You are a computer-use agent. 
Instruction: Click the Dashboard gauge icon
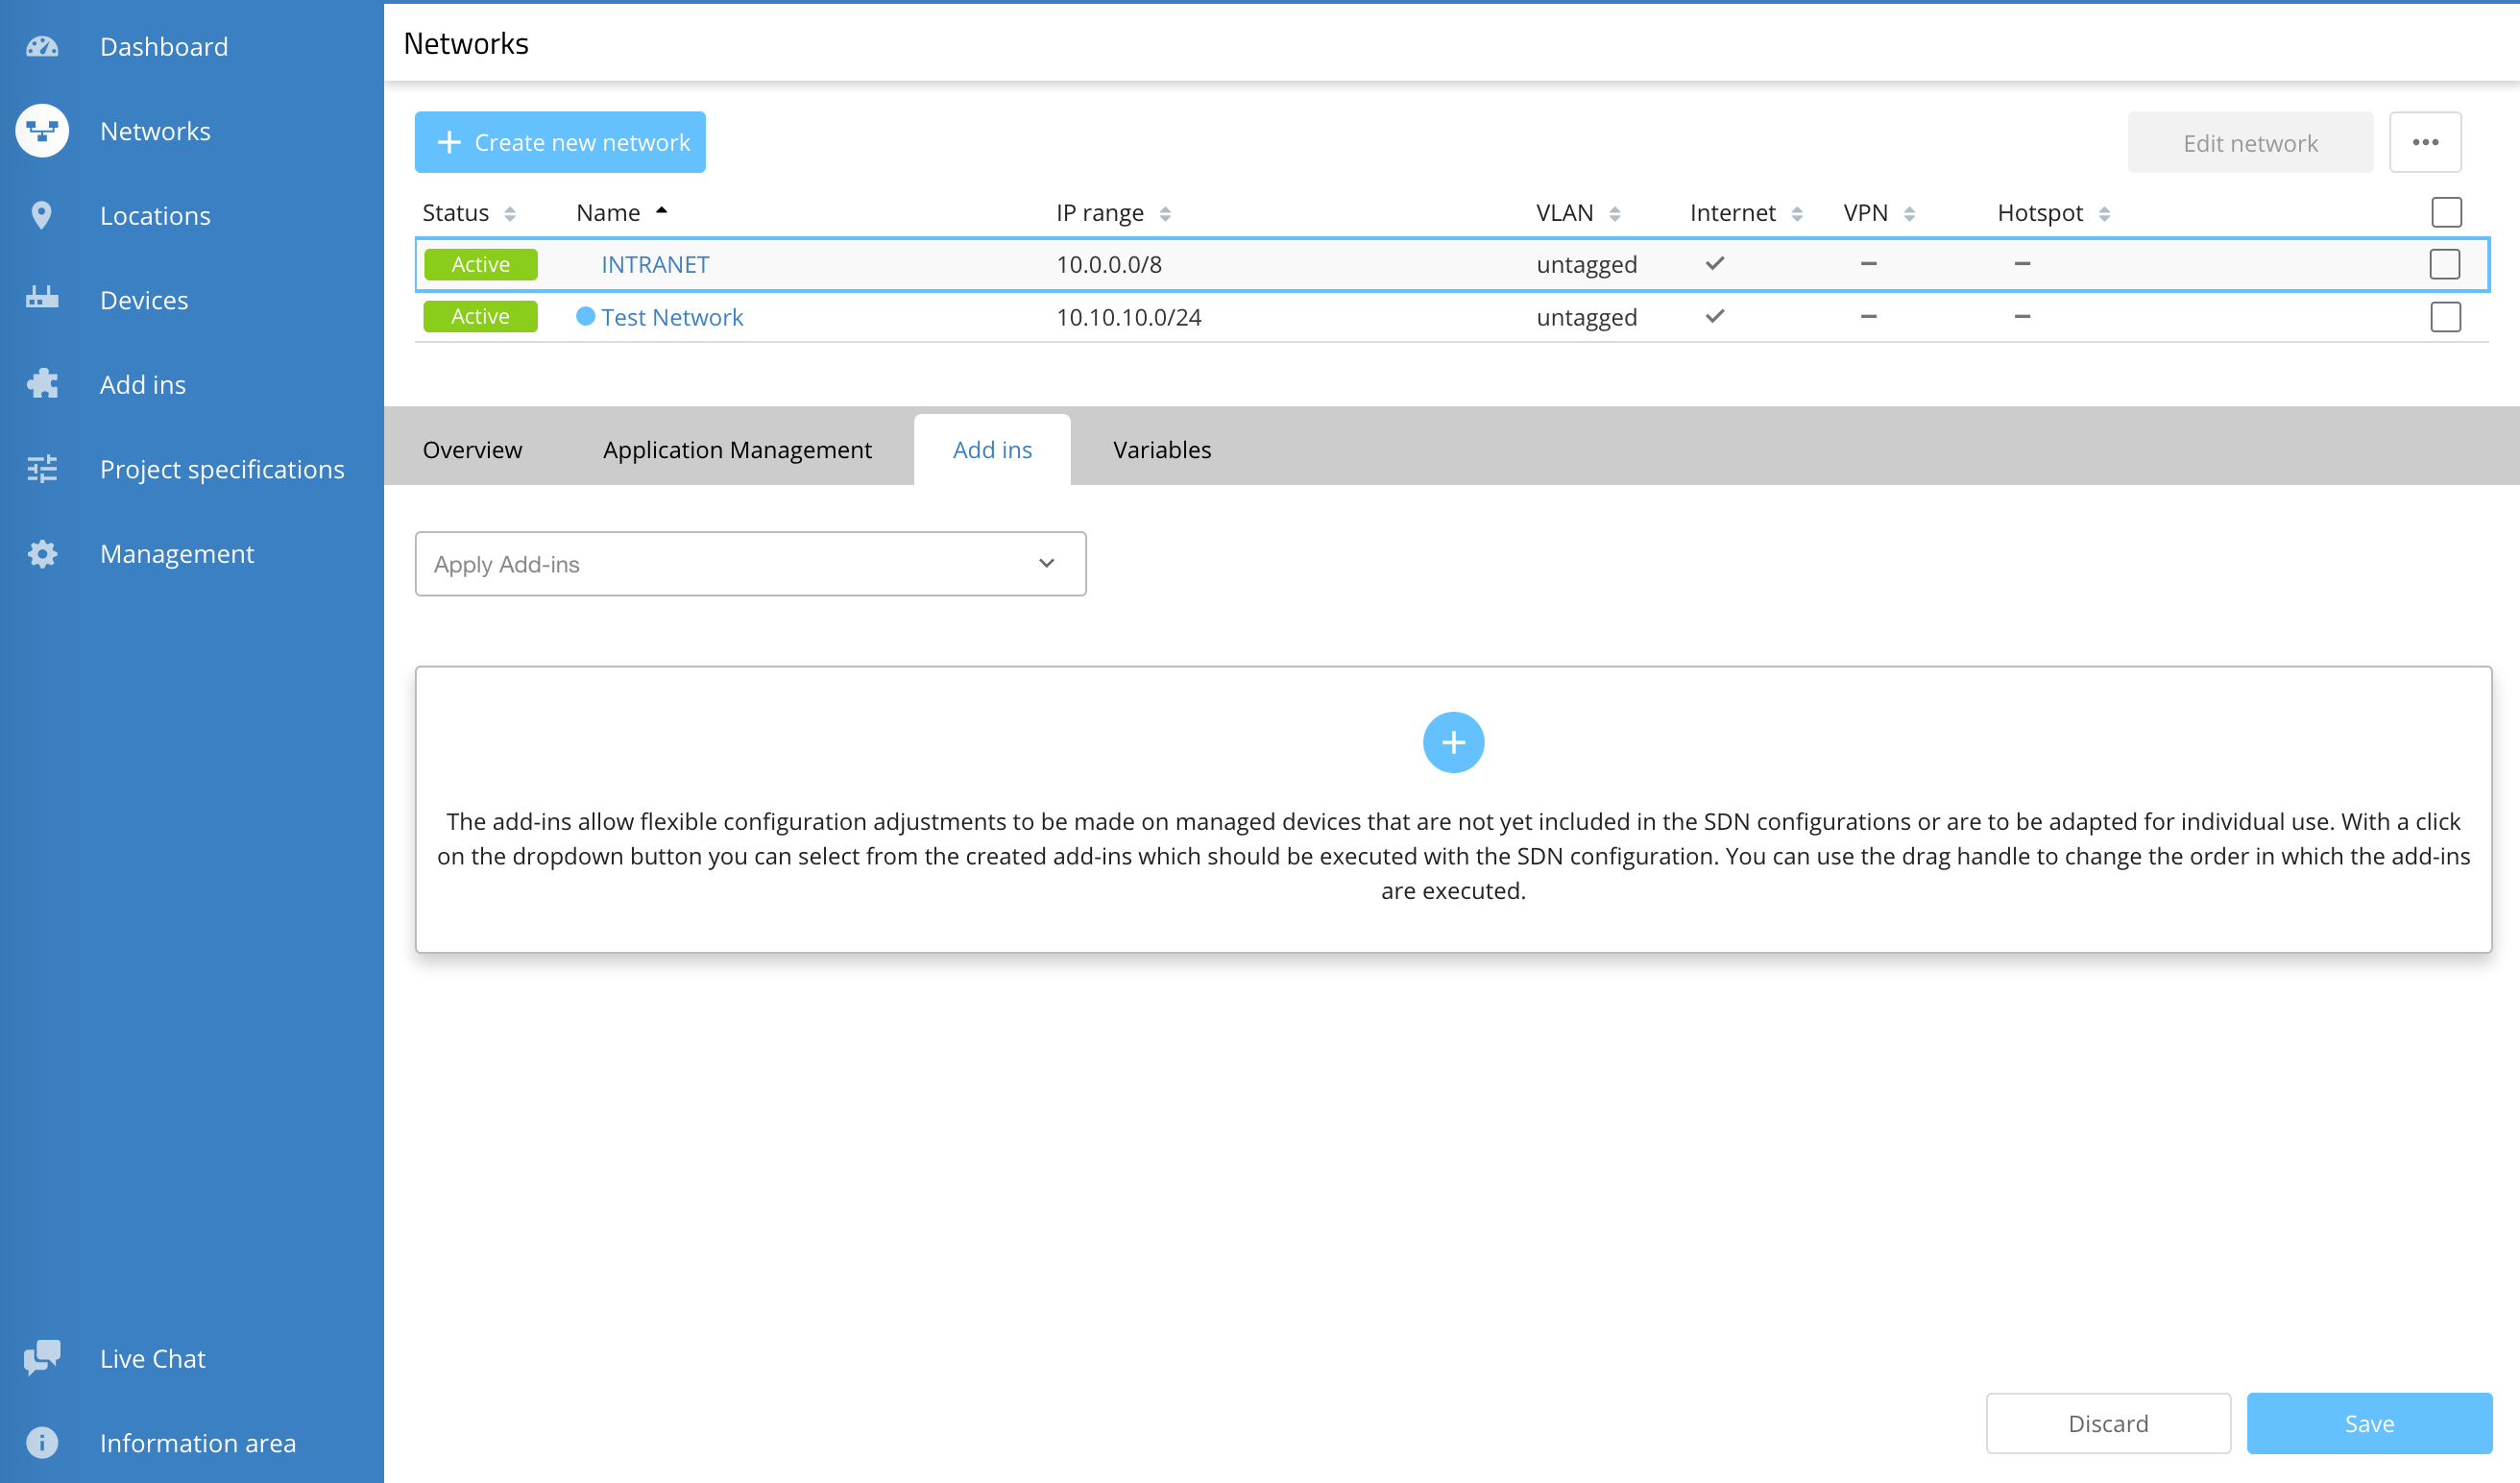[42, 46]
